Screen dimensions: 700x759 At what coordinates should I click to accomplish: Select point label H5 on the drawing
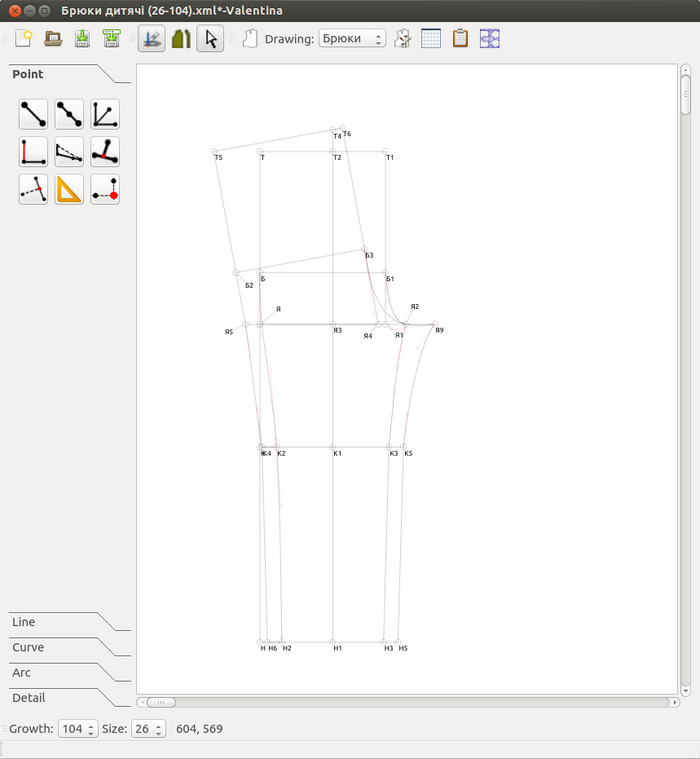click(403, 649)
